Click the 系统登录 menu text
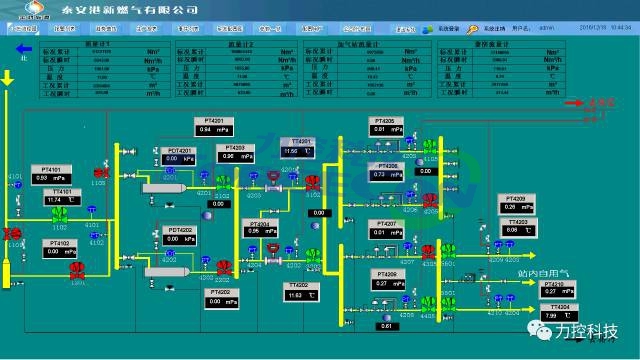The image size is (640, 360). 449,29
